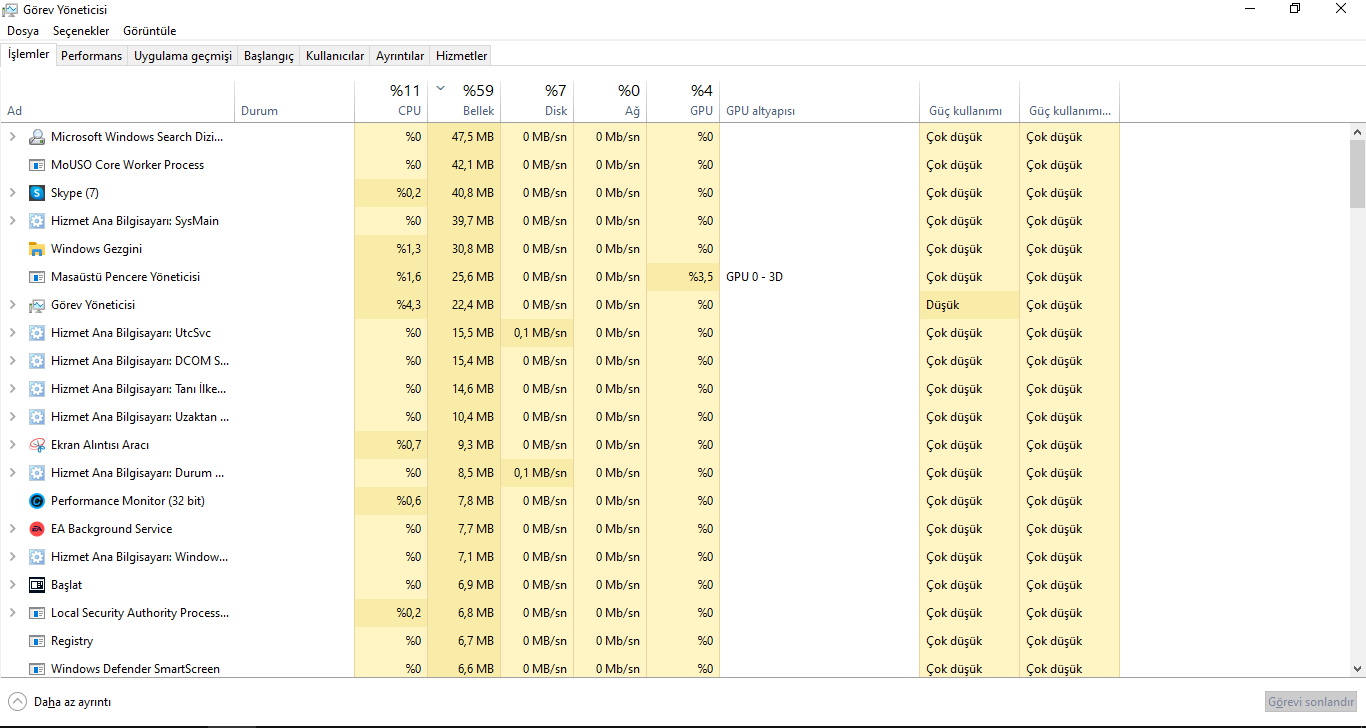
Task: Click the vertical scrollbar down arrow
Action: [1357, 669]
